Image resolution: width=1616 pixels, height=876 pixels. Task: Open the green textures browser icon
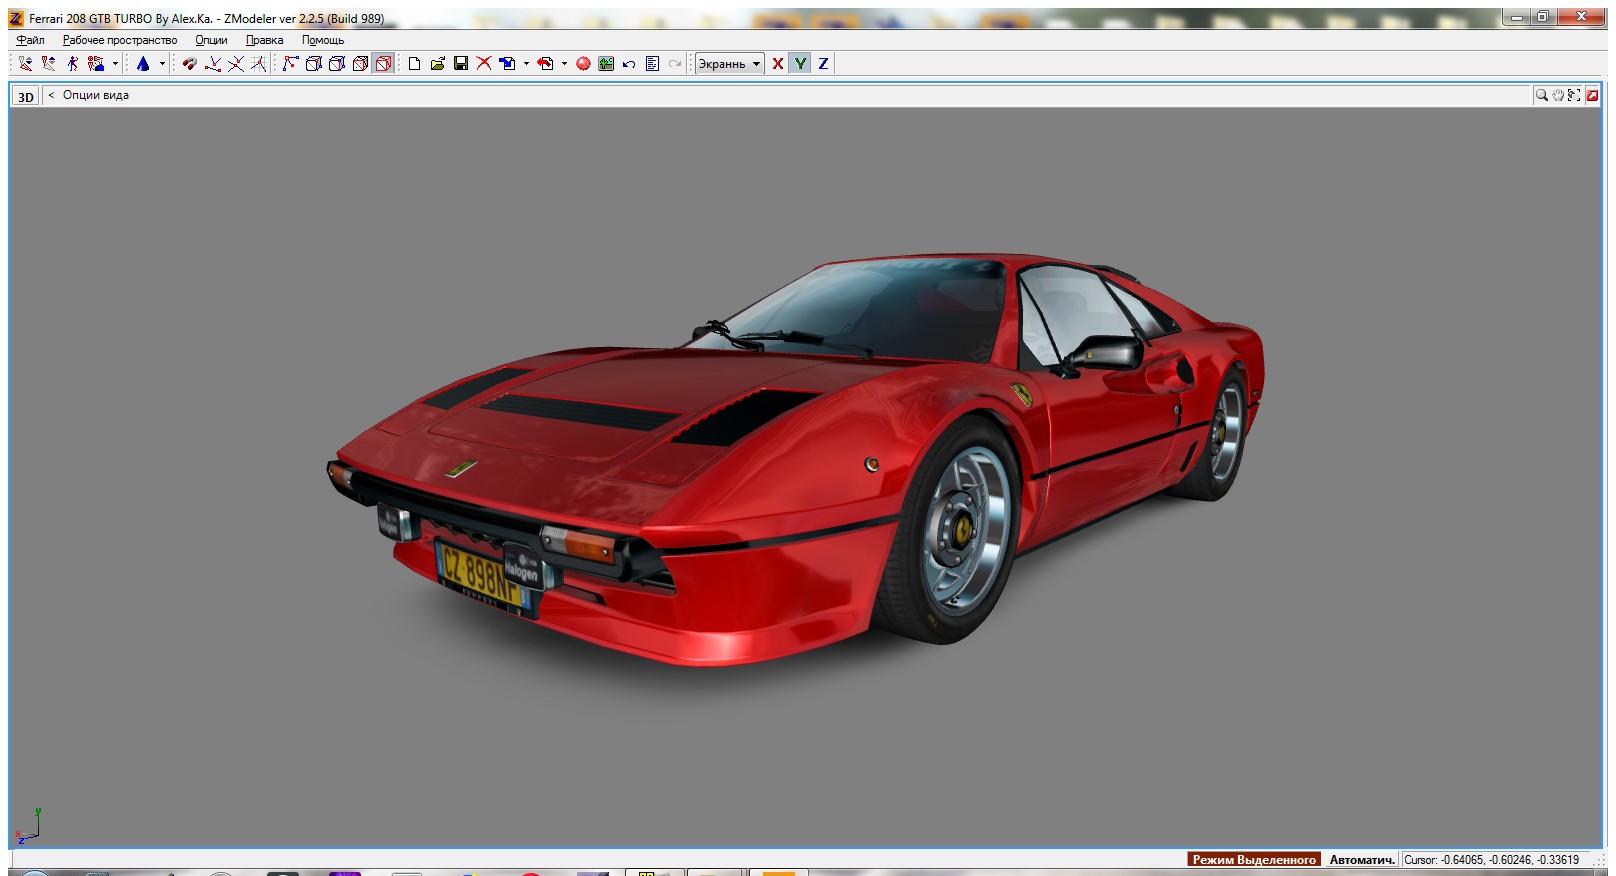(606, 63)
